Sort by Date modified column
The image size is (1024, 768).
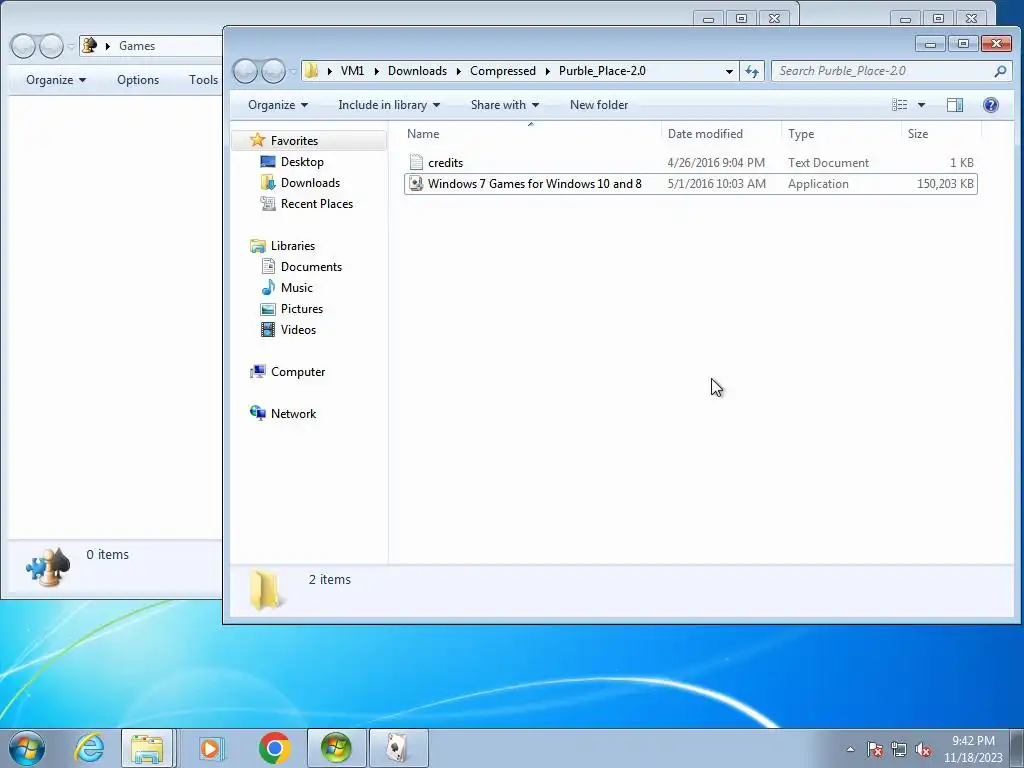[721, 134]
